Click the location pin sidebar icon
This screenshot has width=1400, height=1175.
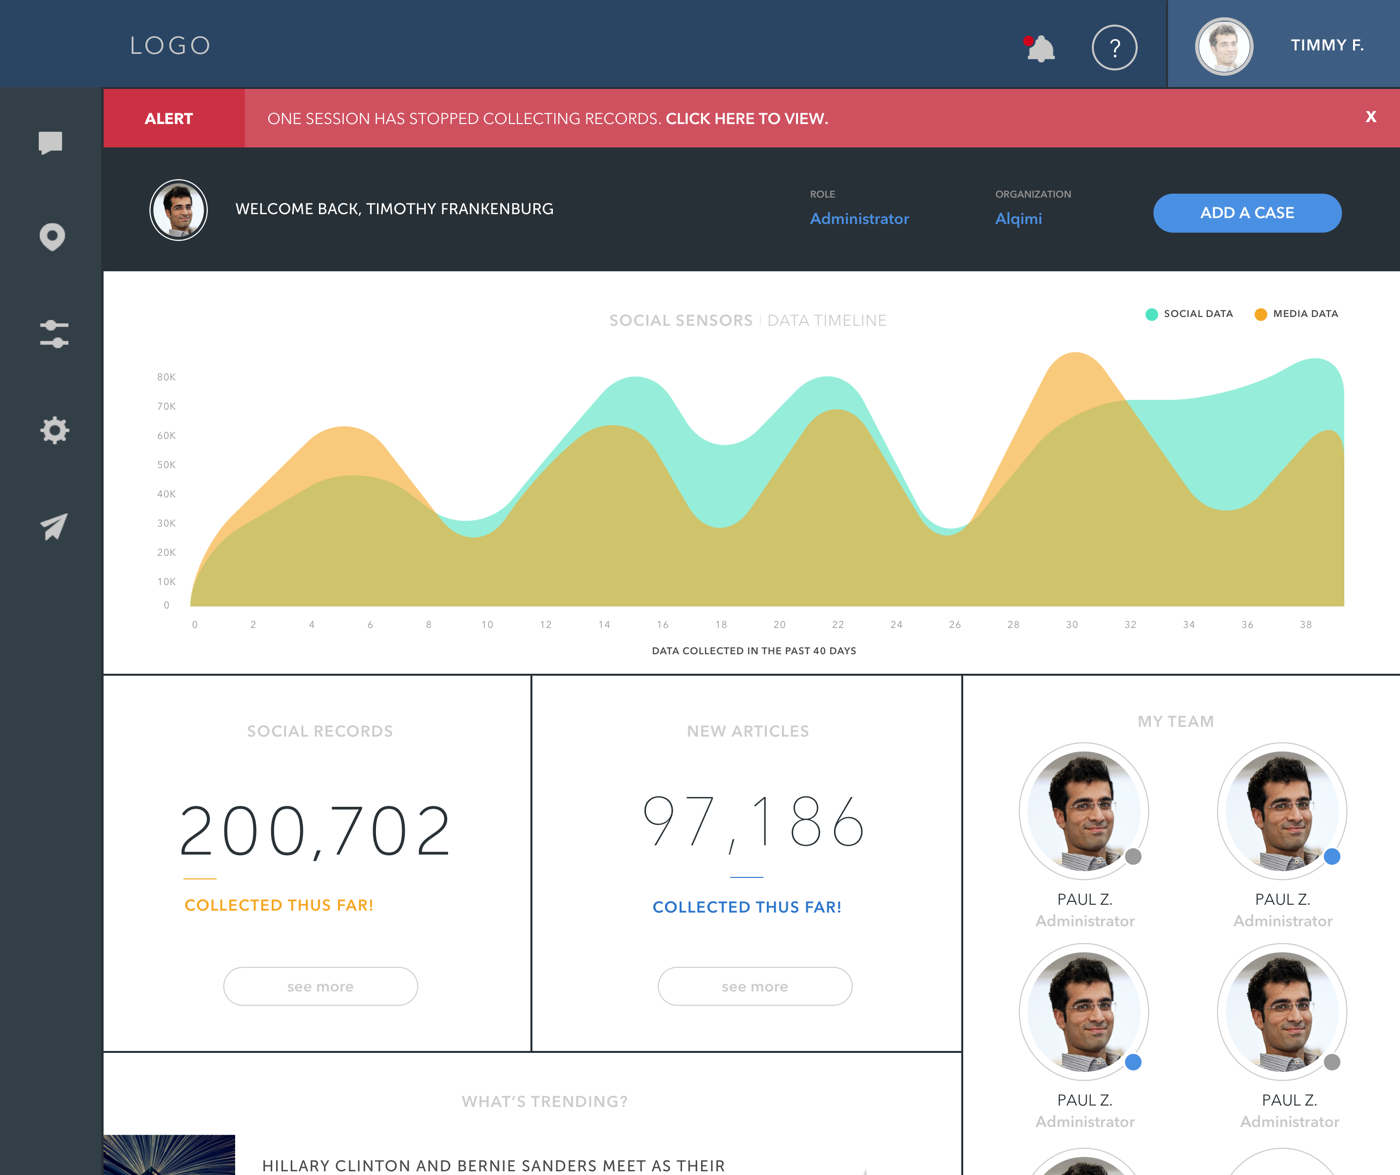(52, 237)
